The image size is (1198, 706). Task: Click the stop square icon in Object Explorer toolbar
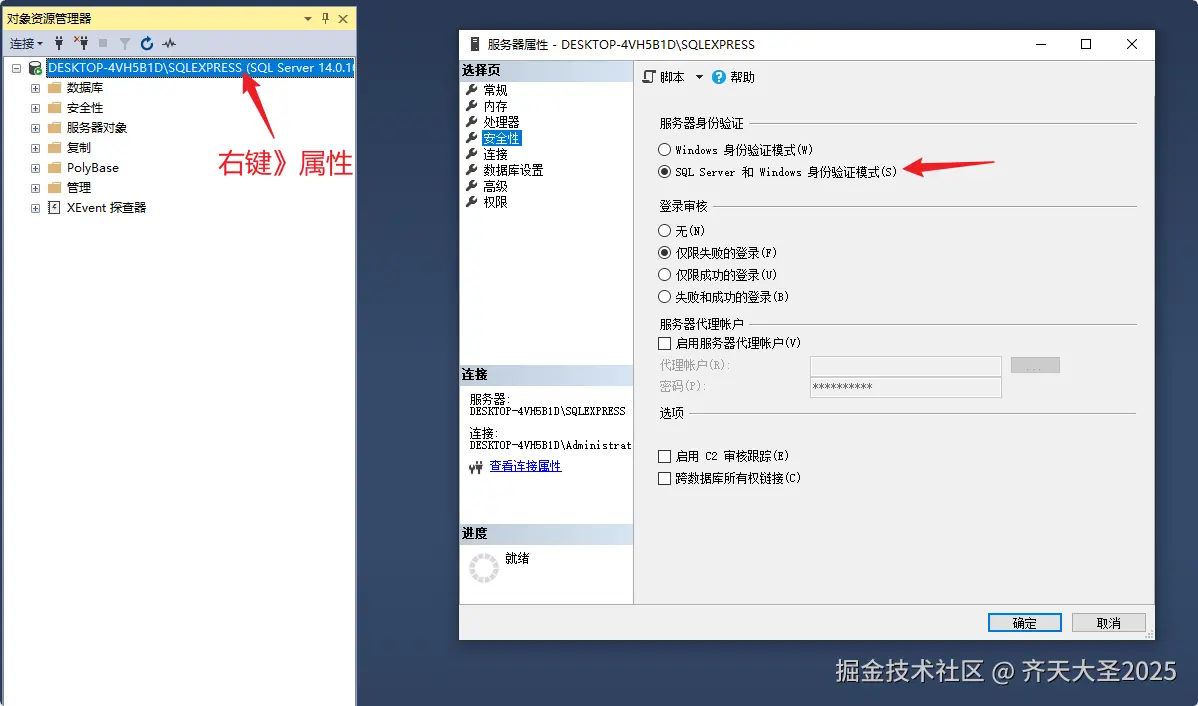(103, 44)
